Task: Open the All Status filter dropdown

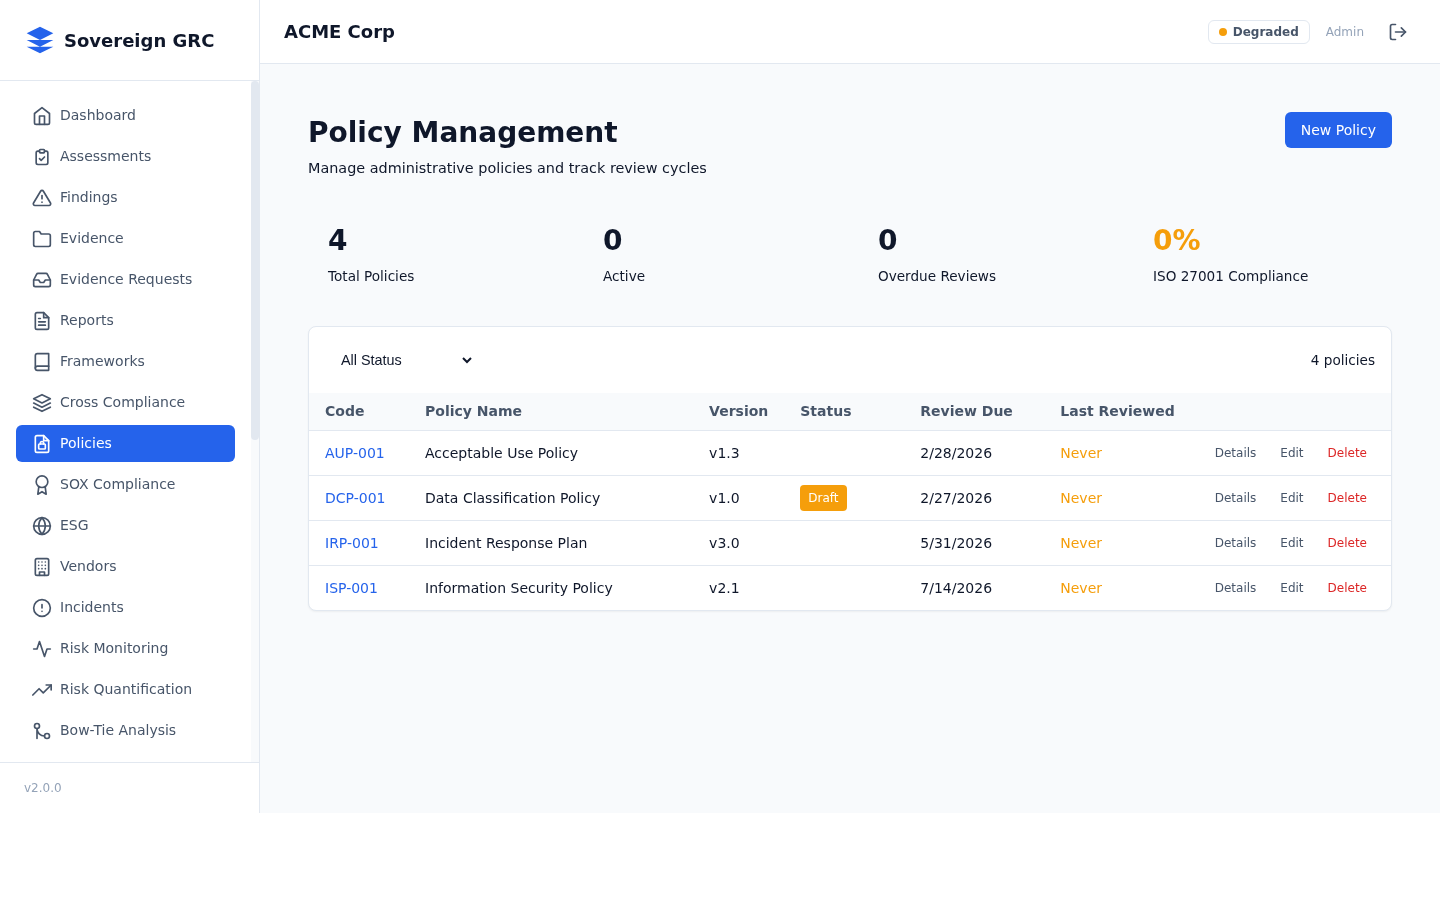Action: pos(405,360)
